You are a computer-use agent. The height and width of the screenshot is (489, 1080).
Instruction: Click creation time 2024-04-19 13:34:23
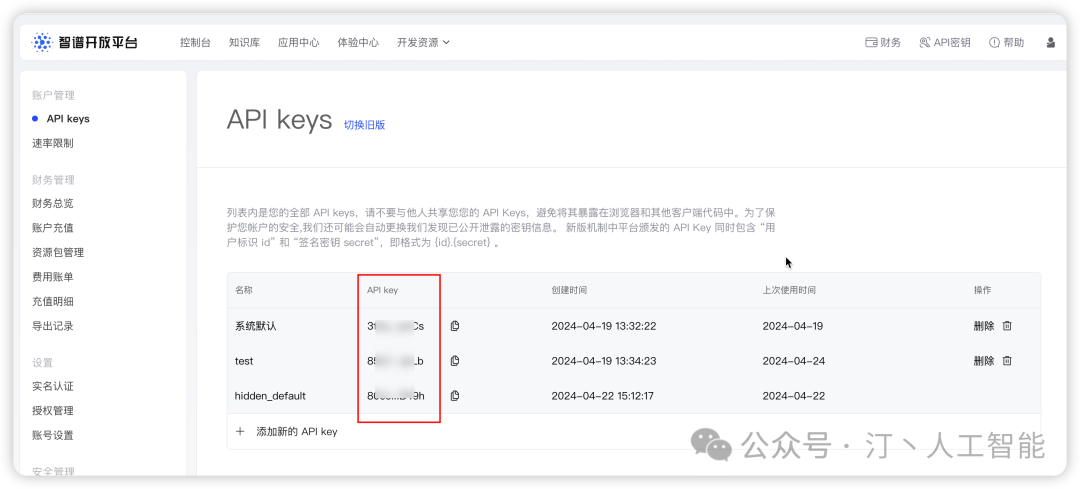(603, 361)
